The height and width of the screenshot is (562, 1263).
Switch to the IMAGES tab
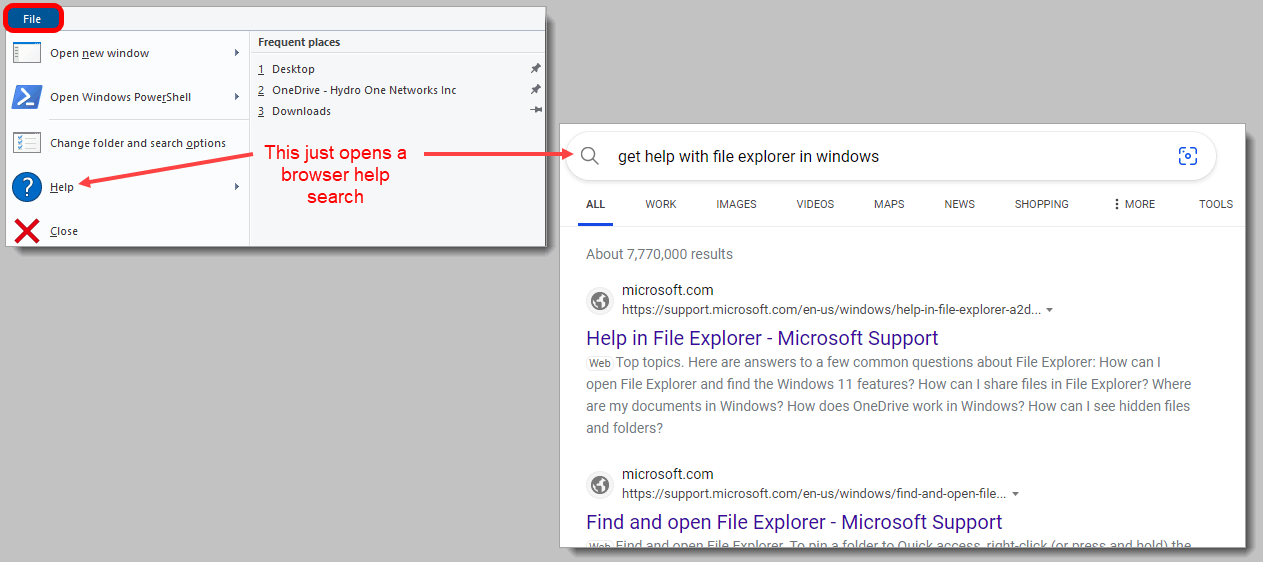pos(736,204)
